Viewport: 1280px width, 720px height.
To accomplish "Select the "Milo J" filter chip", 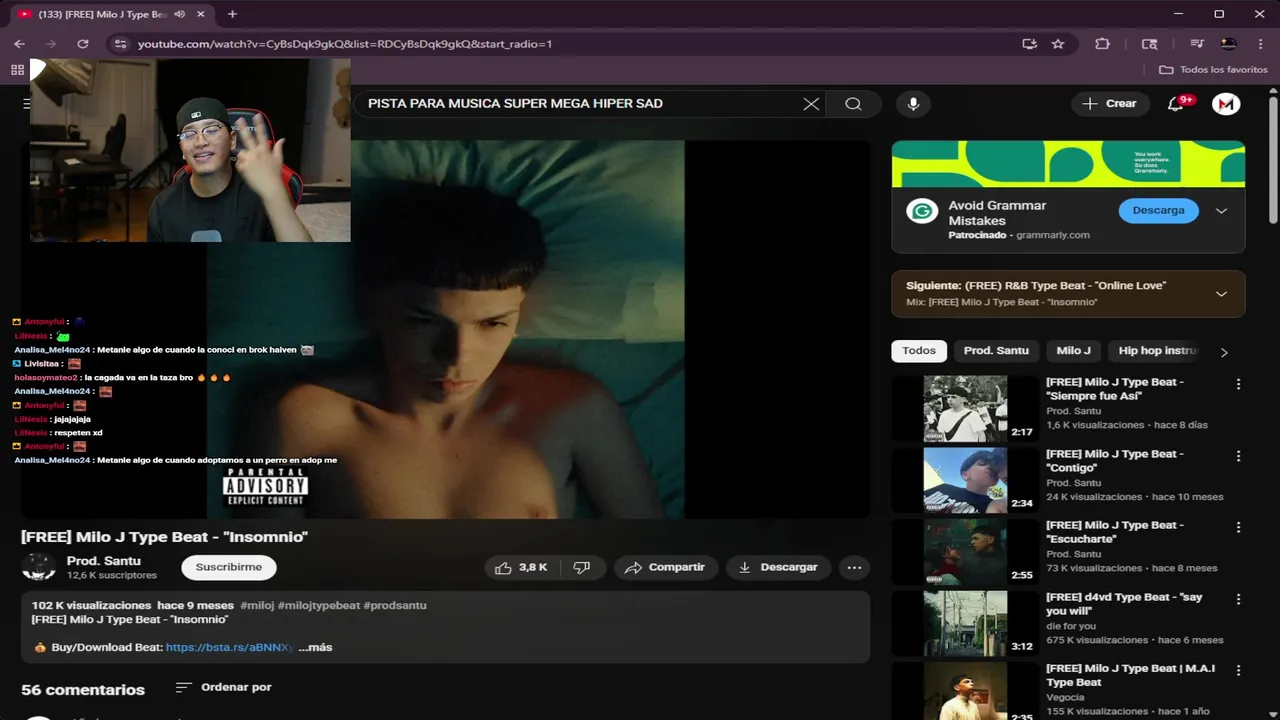I will pos(1074,351).
